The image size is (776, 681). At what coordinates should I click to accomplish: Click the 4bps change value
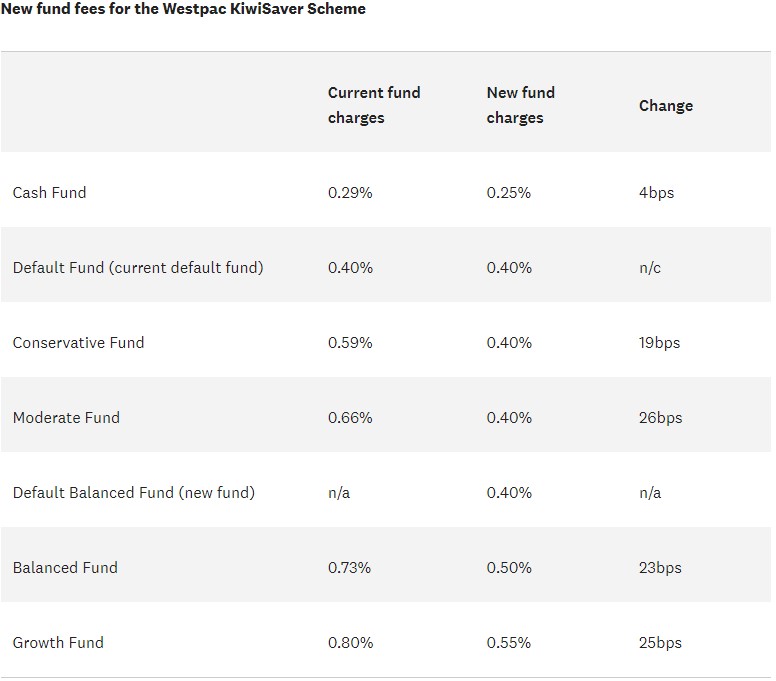(656, 193)
